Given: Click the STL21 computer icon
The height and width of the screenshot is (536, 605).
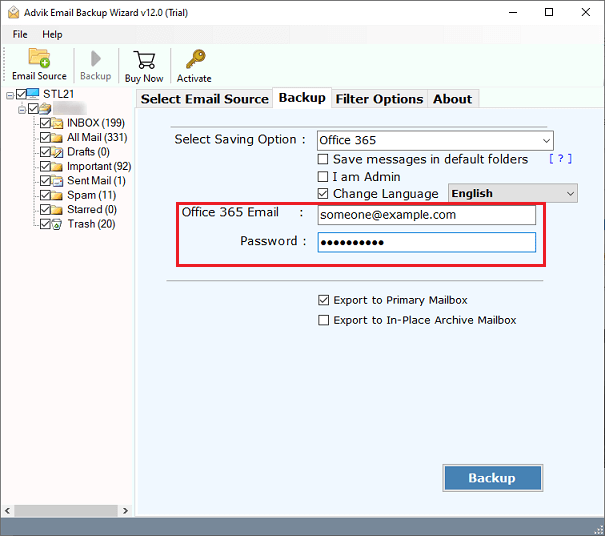Looking at the screenshot, I should 33,94.
